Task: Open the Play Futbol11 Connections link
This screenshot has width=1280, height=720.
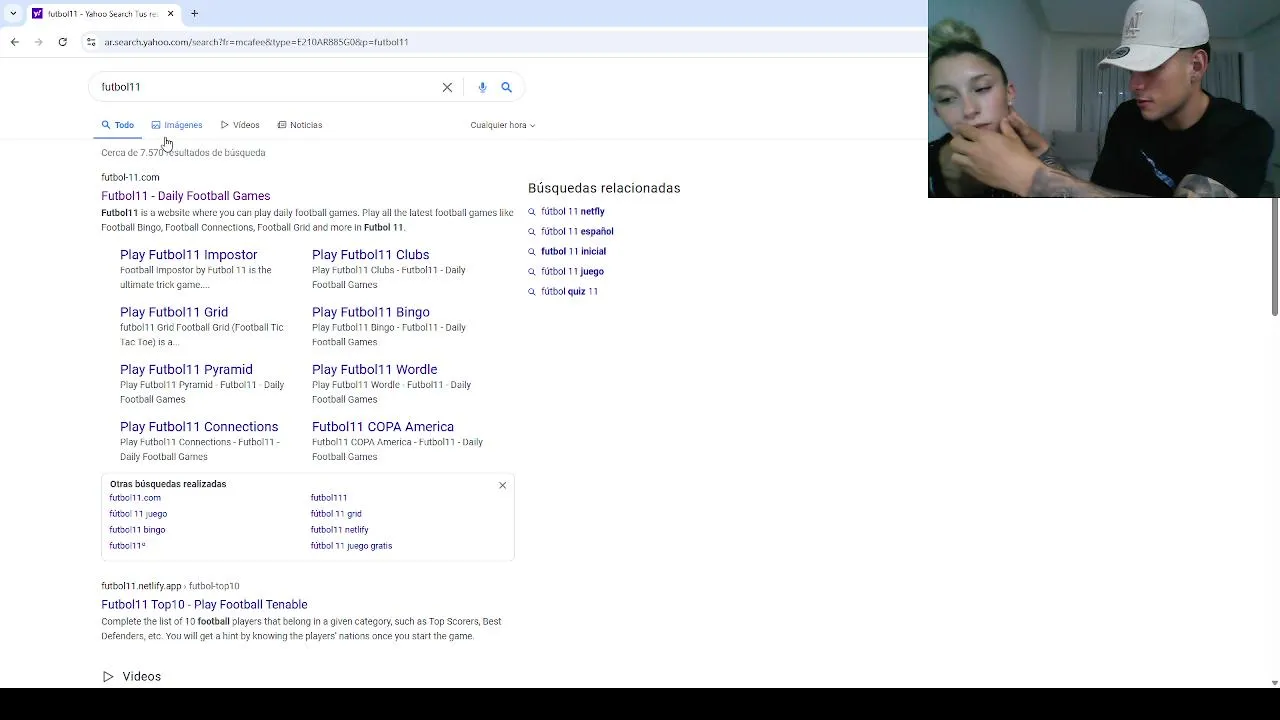Action: (x=199, y=427)
